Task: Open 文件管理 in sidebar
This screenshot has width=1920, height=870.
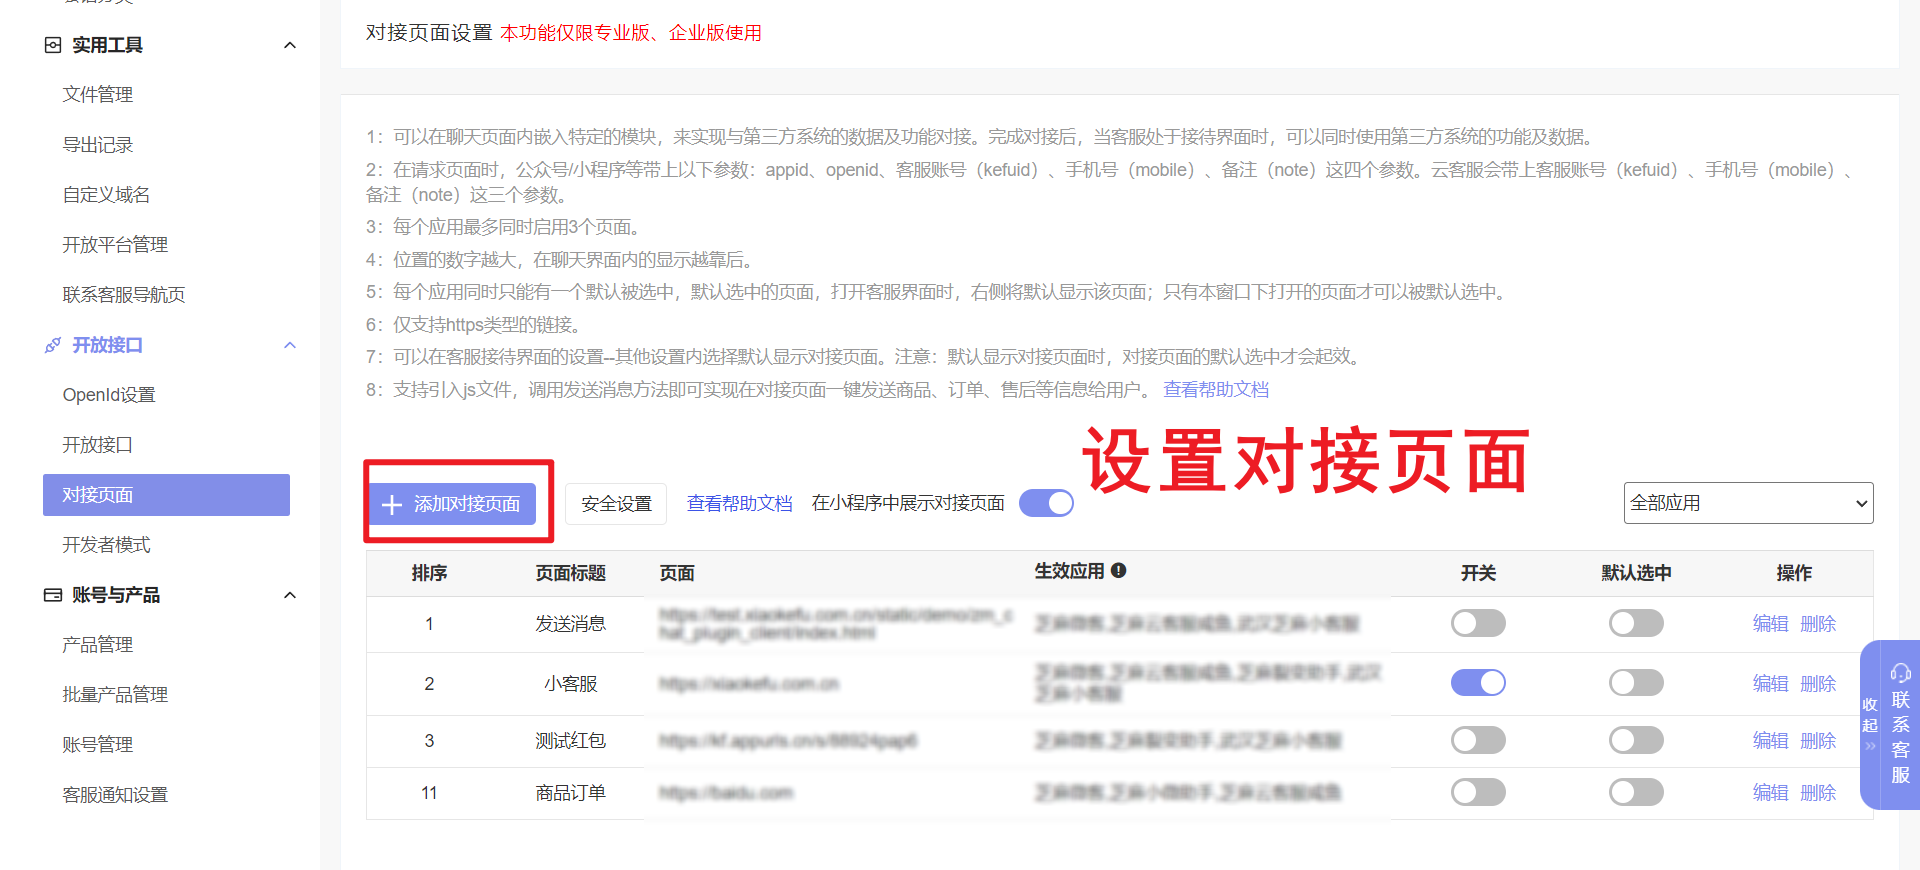Action: [98, 95]
